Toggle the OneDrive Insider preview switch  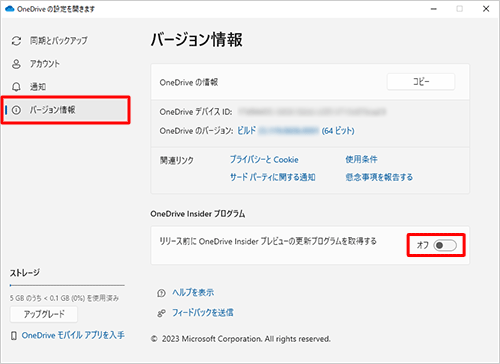tap(445, 245)
